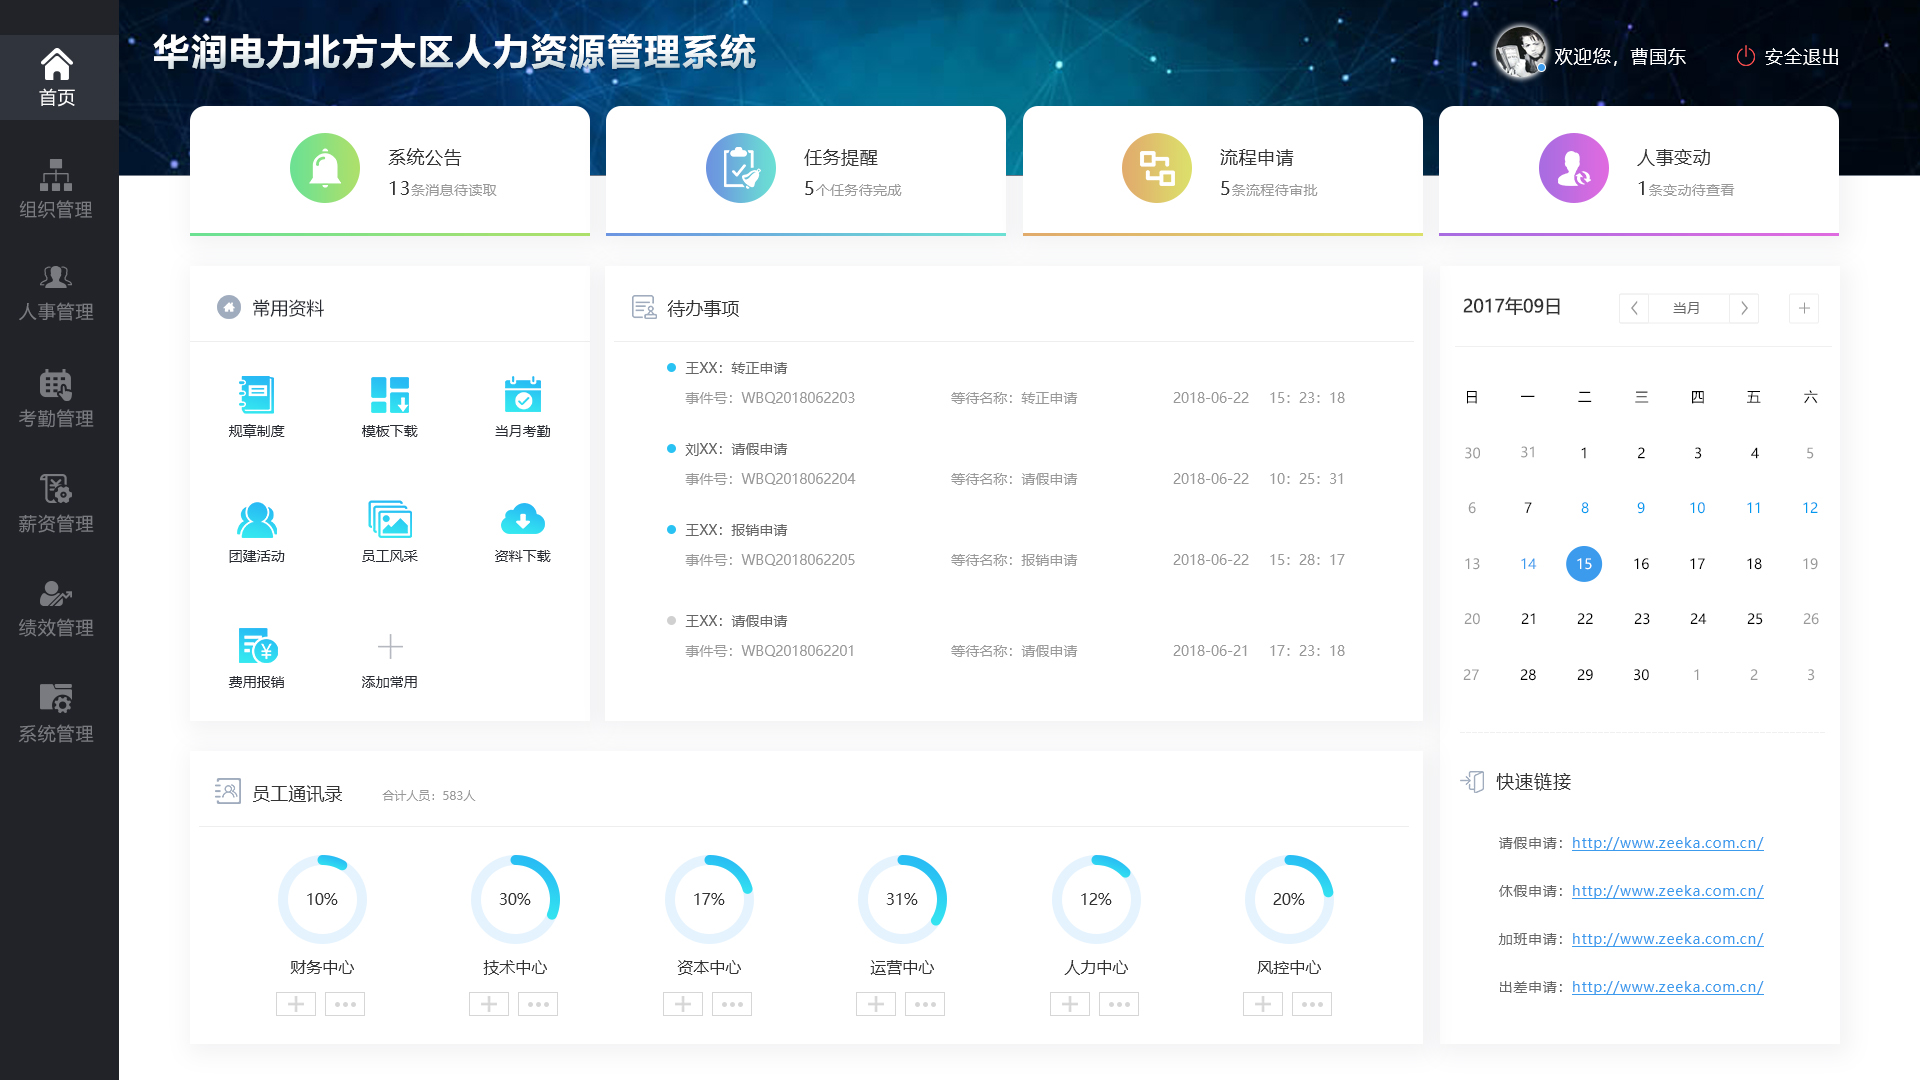1920x1080 pixels.
Task: Click more dots button under 风控中心
Action: (1312, 1004)
